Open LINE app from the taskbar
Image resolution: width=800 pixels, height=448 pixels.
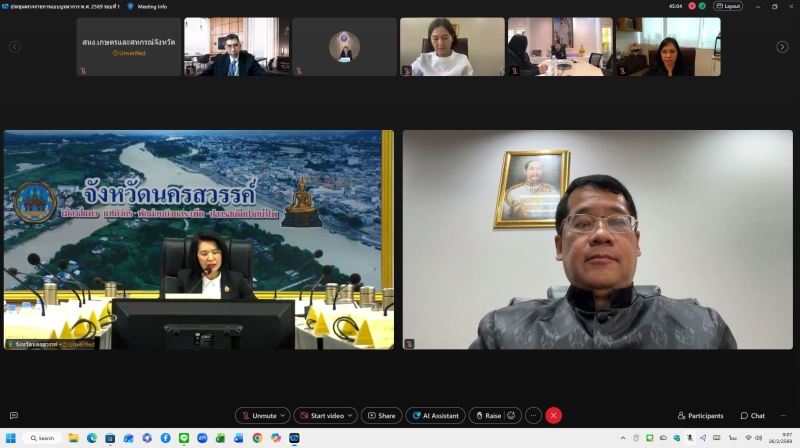[x=184, y=438]
